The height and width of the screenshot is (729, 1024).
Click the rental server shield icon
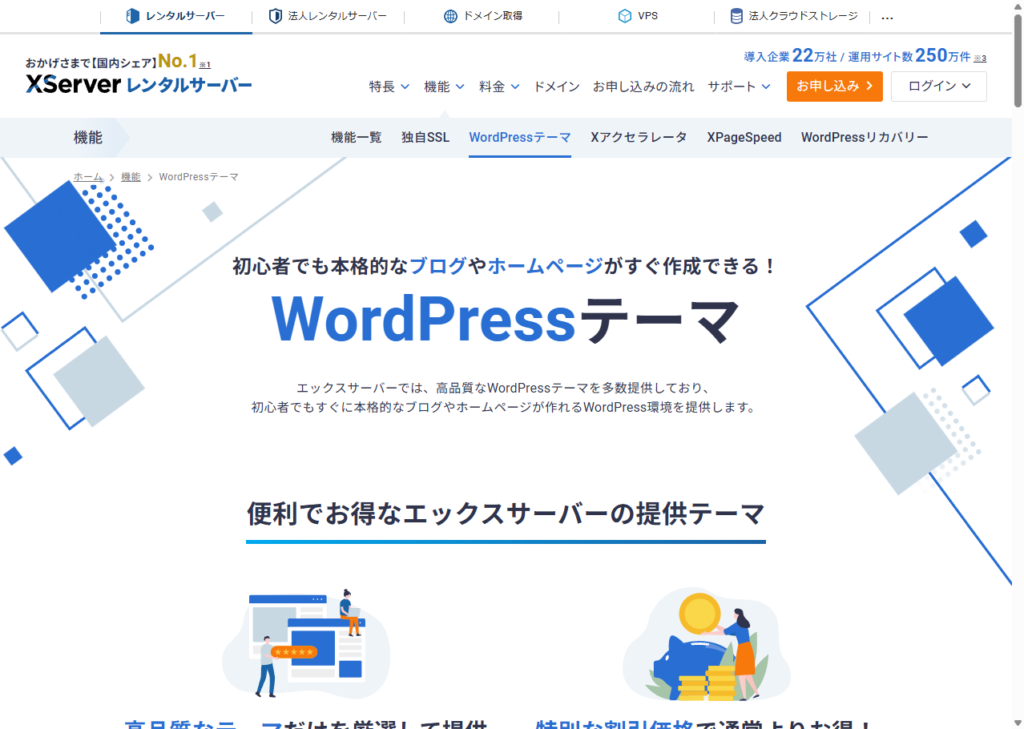133,16
